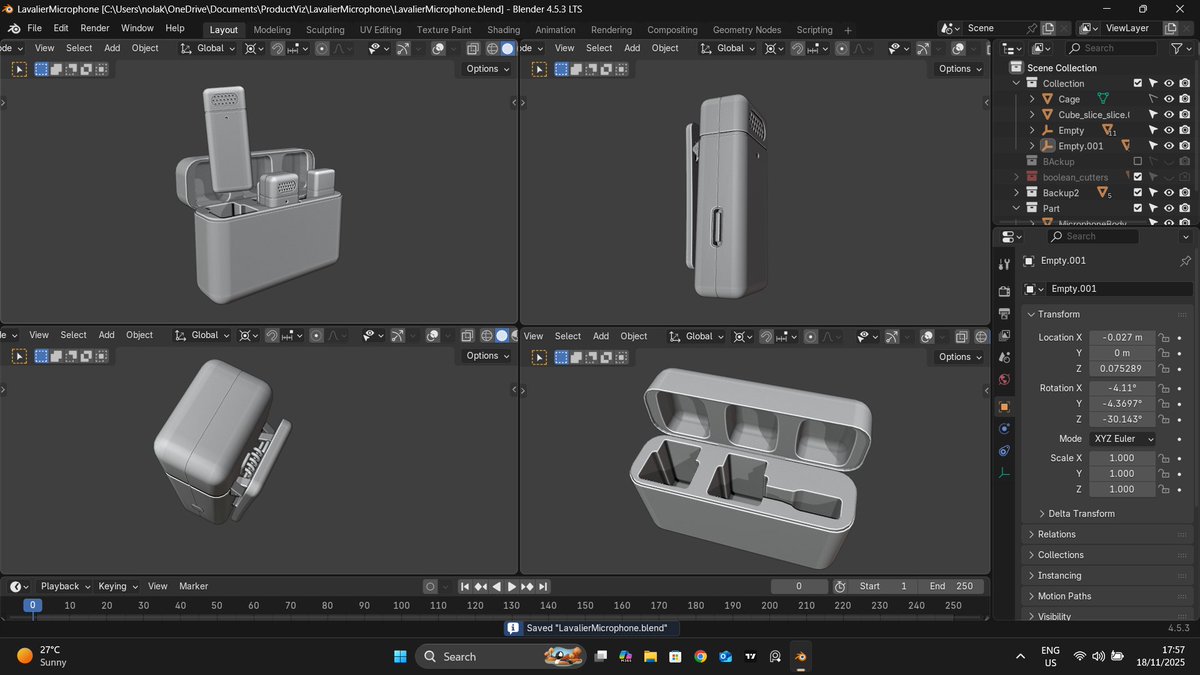Lock the Location X value
Viewport: 1200px width, 675px height.
(x=1164, y=338)
